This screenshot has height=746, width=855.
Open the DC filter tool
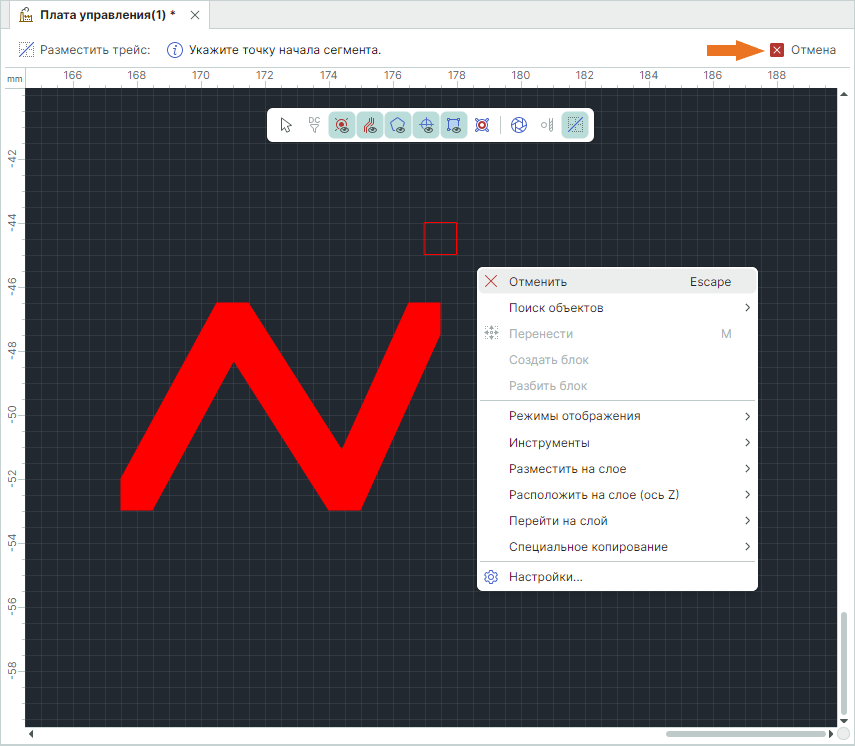pos(314,125)
